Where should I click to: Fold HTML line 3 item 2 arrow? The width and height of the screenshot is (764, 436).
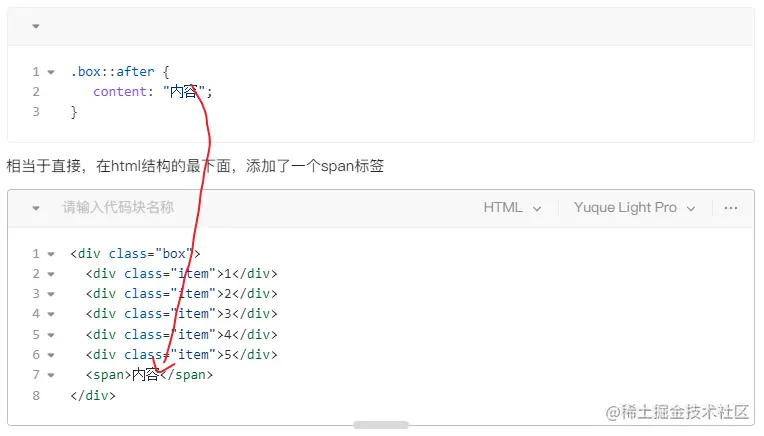coord(51,294)
